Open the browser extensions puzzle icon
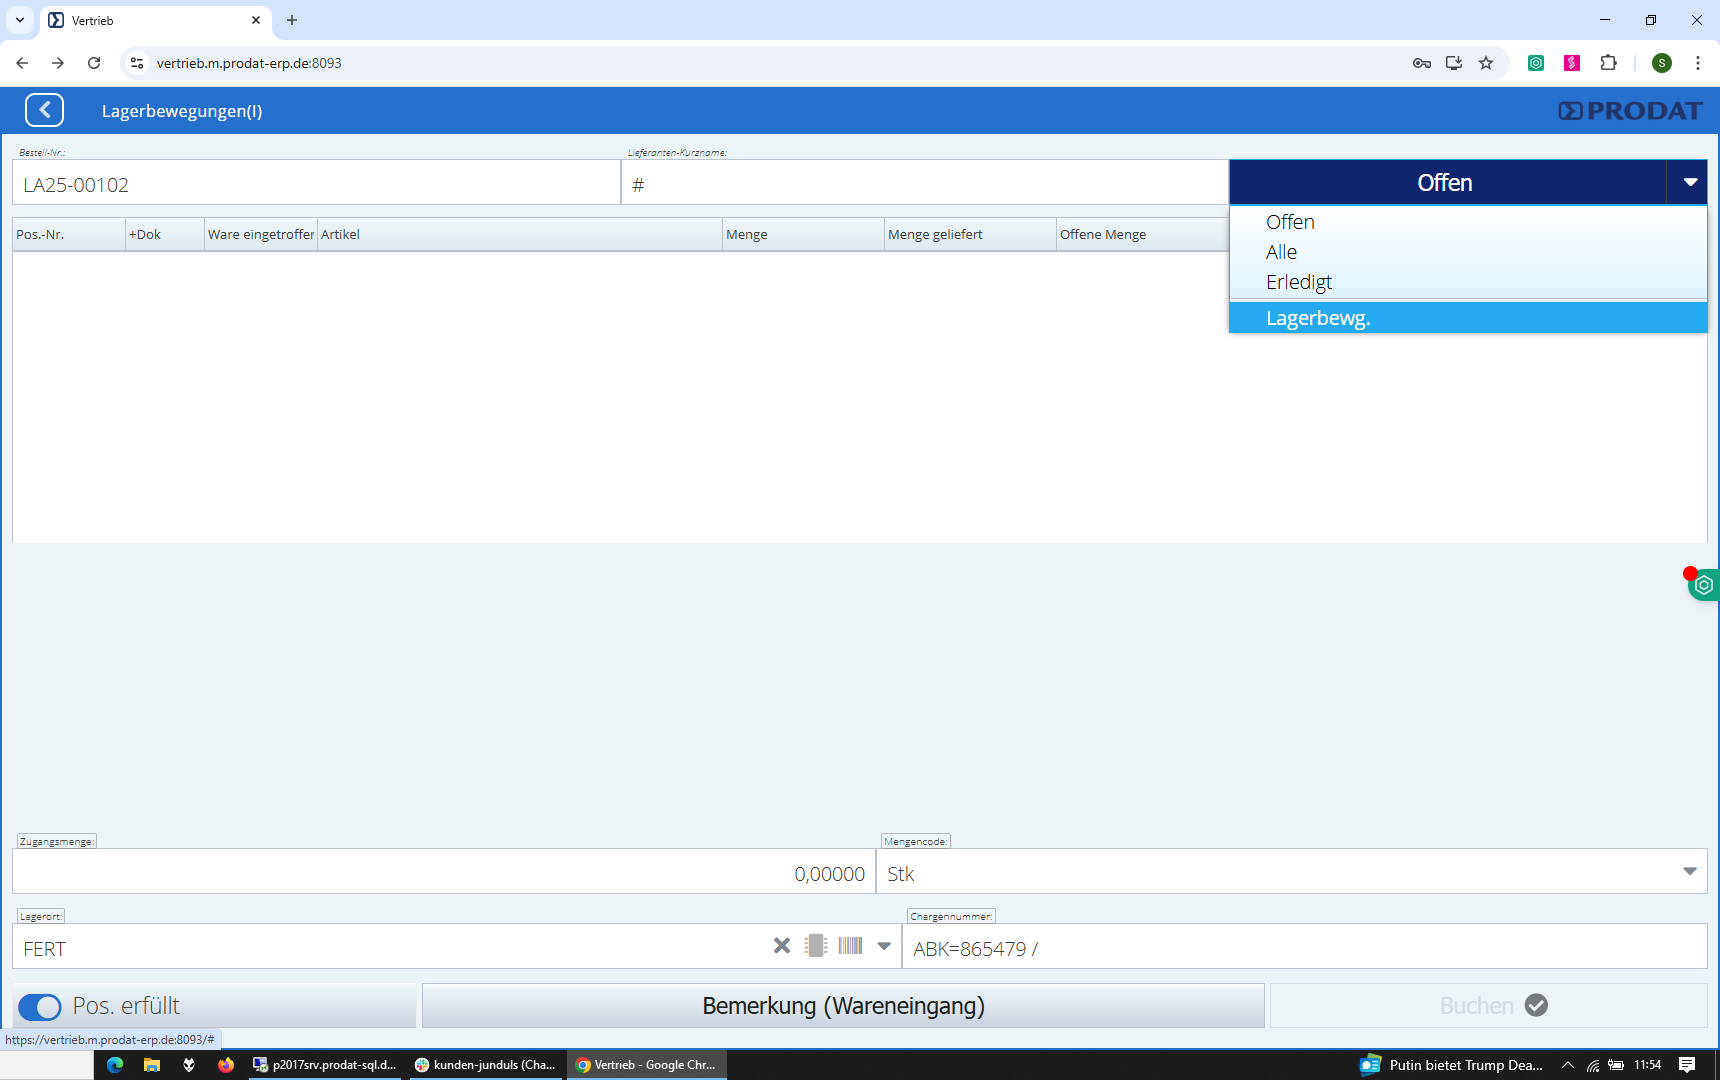Viewport: 1720px width, 1080px height. coord(1608,63)
